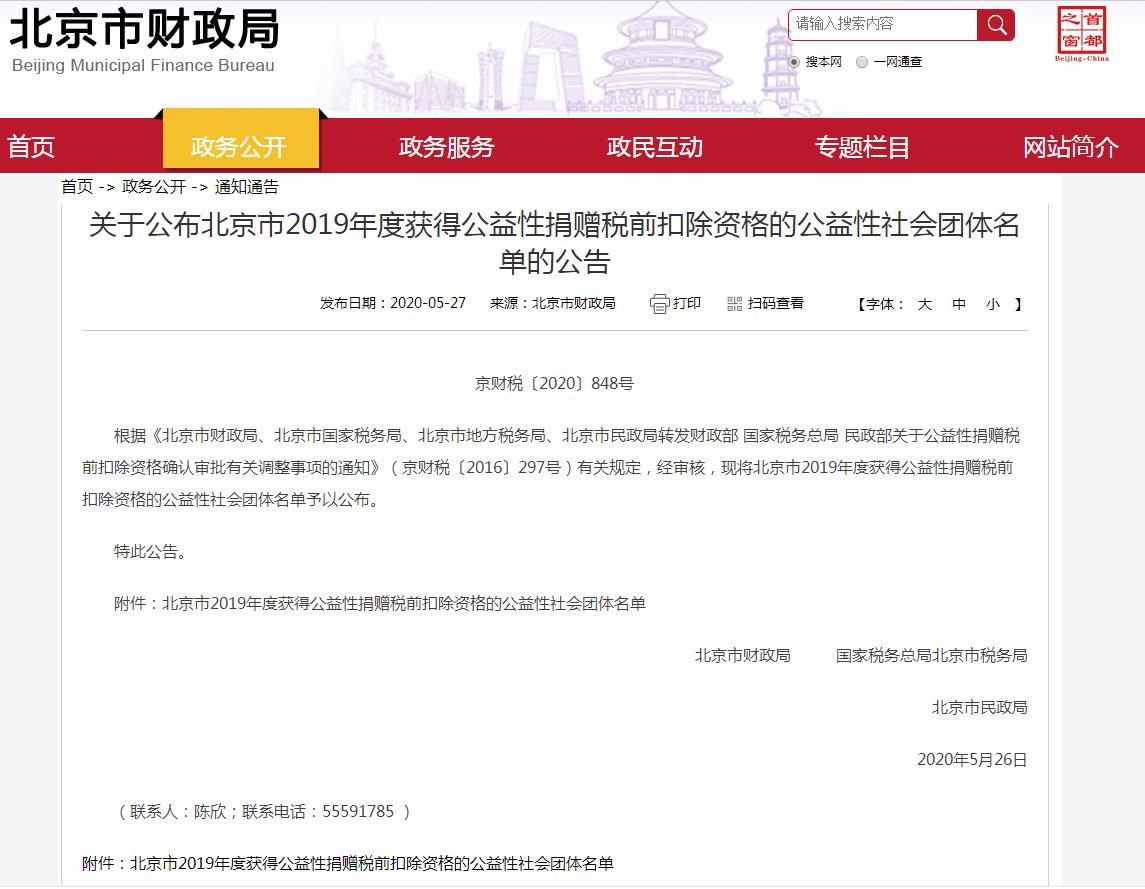Open the 首页 navigation tab
1145x889 pixels.
[x=32, y=147]
